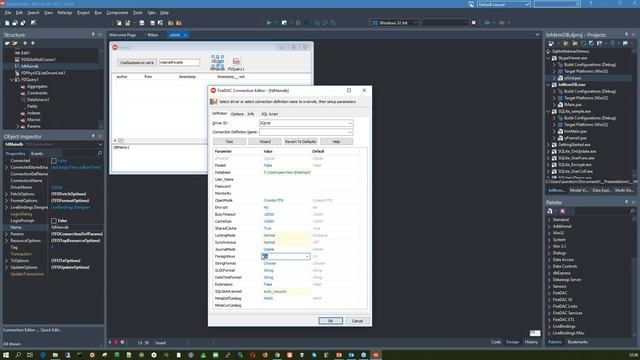Click the Revert To Defaults button
The height and width of the screenshot is (360, 640).
[x=300, y=141]
